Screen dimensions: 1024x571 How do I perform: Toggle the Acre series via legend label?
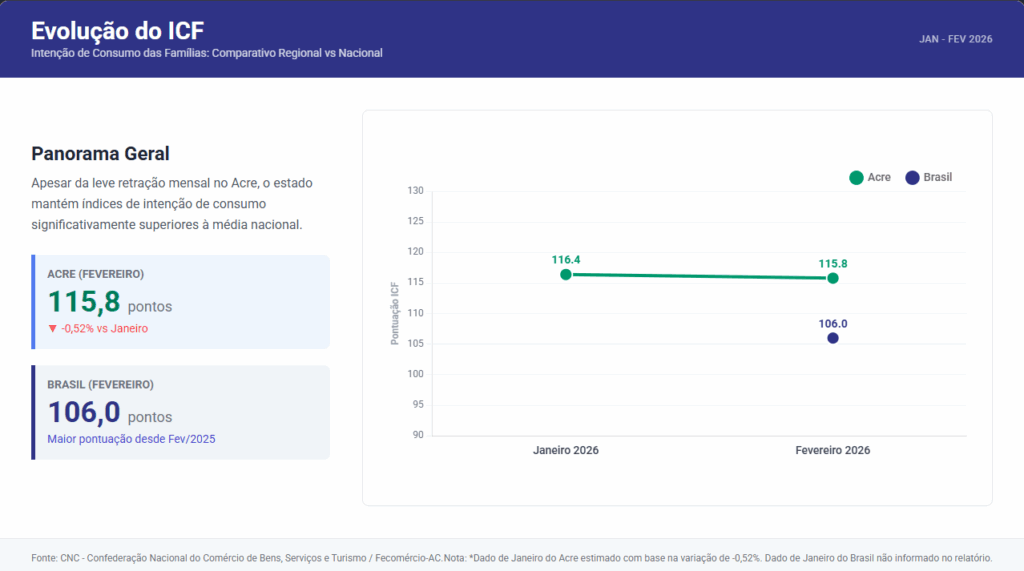click(879, 178)
